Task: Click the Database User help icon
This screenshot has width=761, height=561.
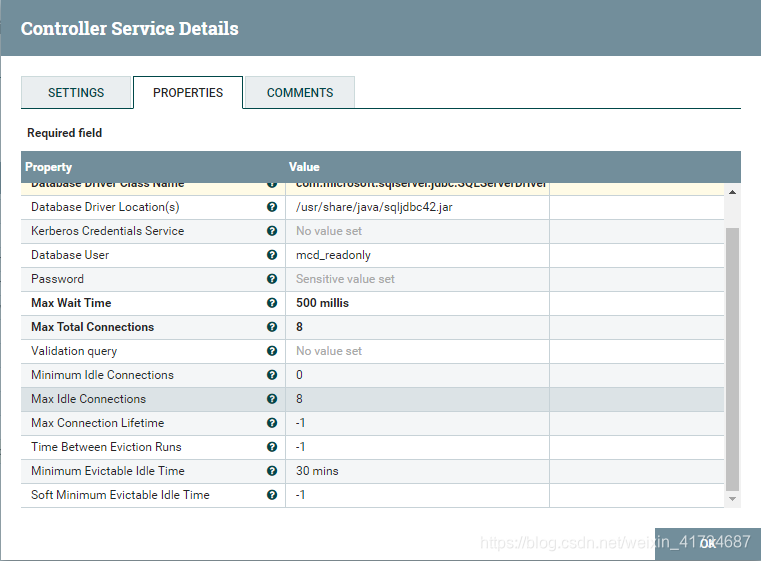Action: coord(272,255)
